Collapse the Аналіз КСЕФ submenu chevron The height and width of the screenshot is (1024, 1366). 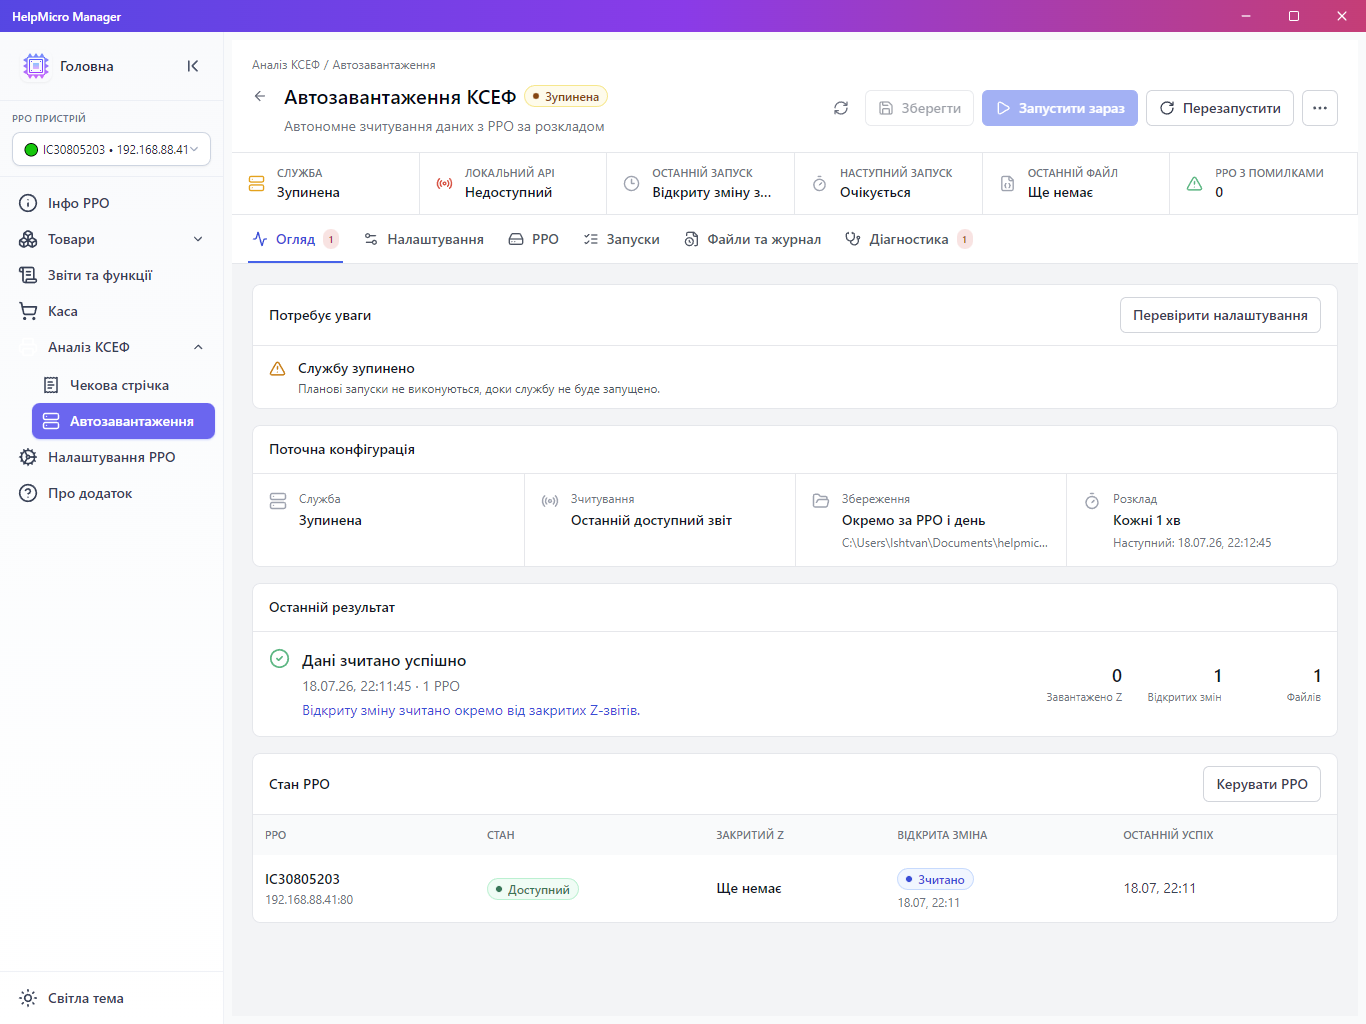pos(198,347)
